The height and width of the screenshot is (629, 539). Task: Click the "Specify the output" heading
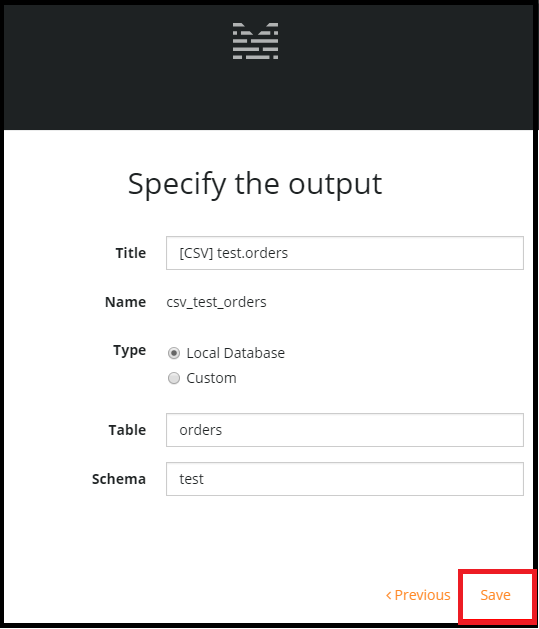point(255,184)
